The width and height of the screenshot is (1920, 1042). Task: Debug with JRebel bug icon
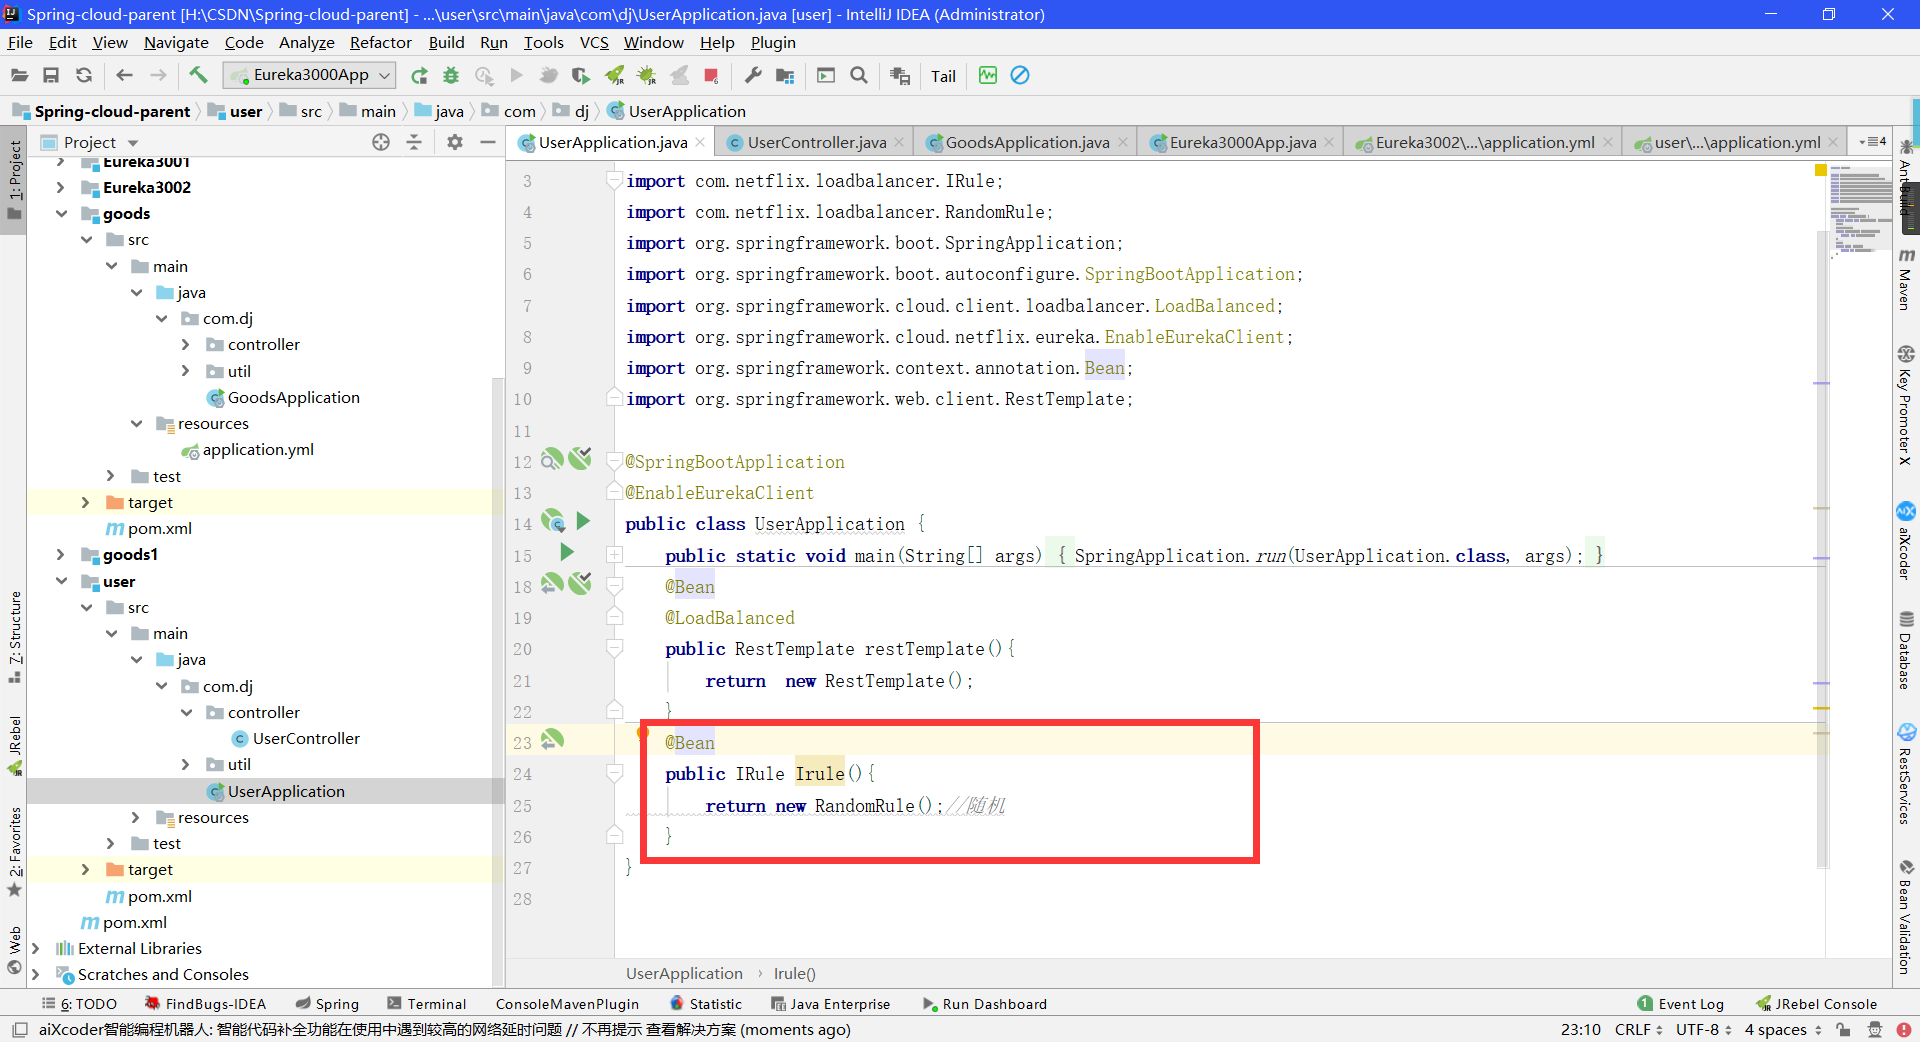[647, 75]
